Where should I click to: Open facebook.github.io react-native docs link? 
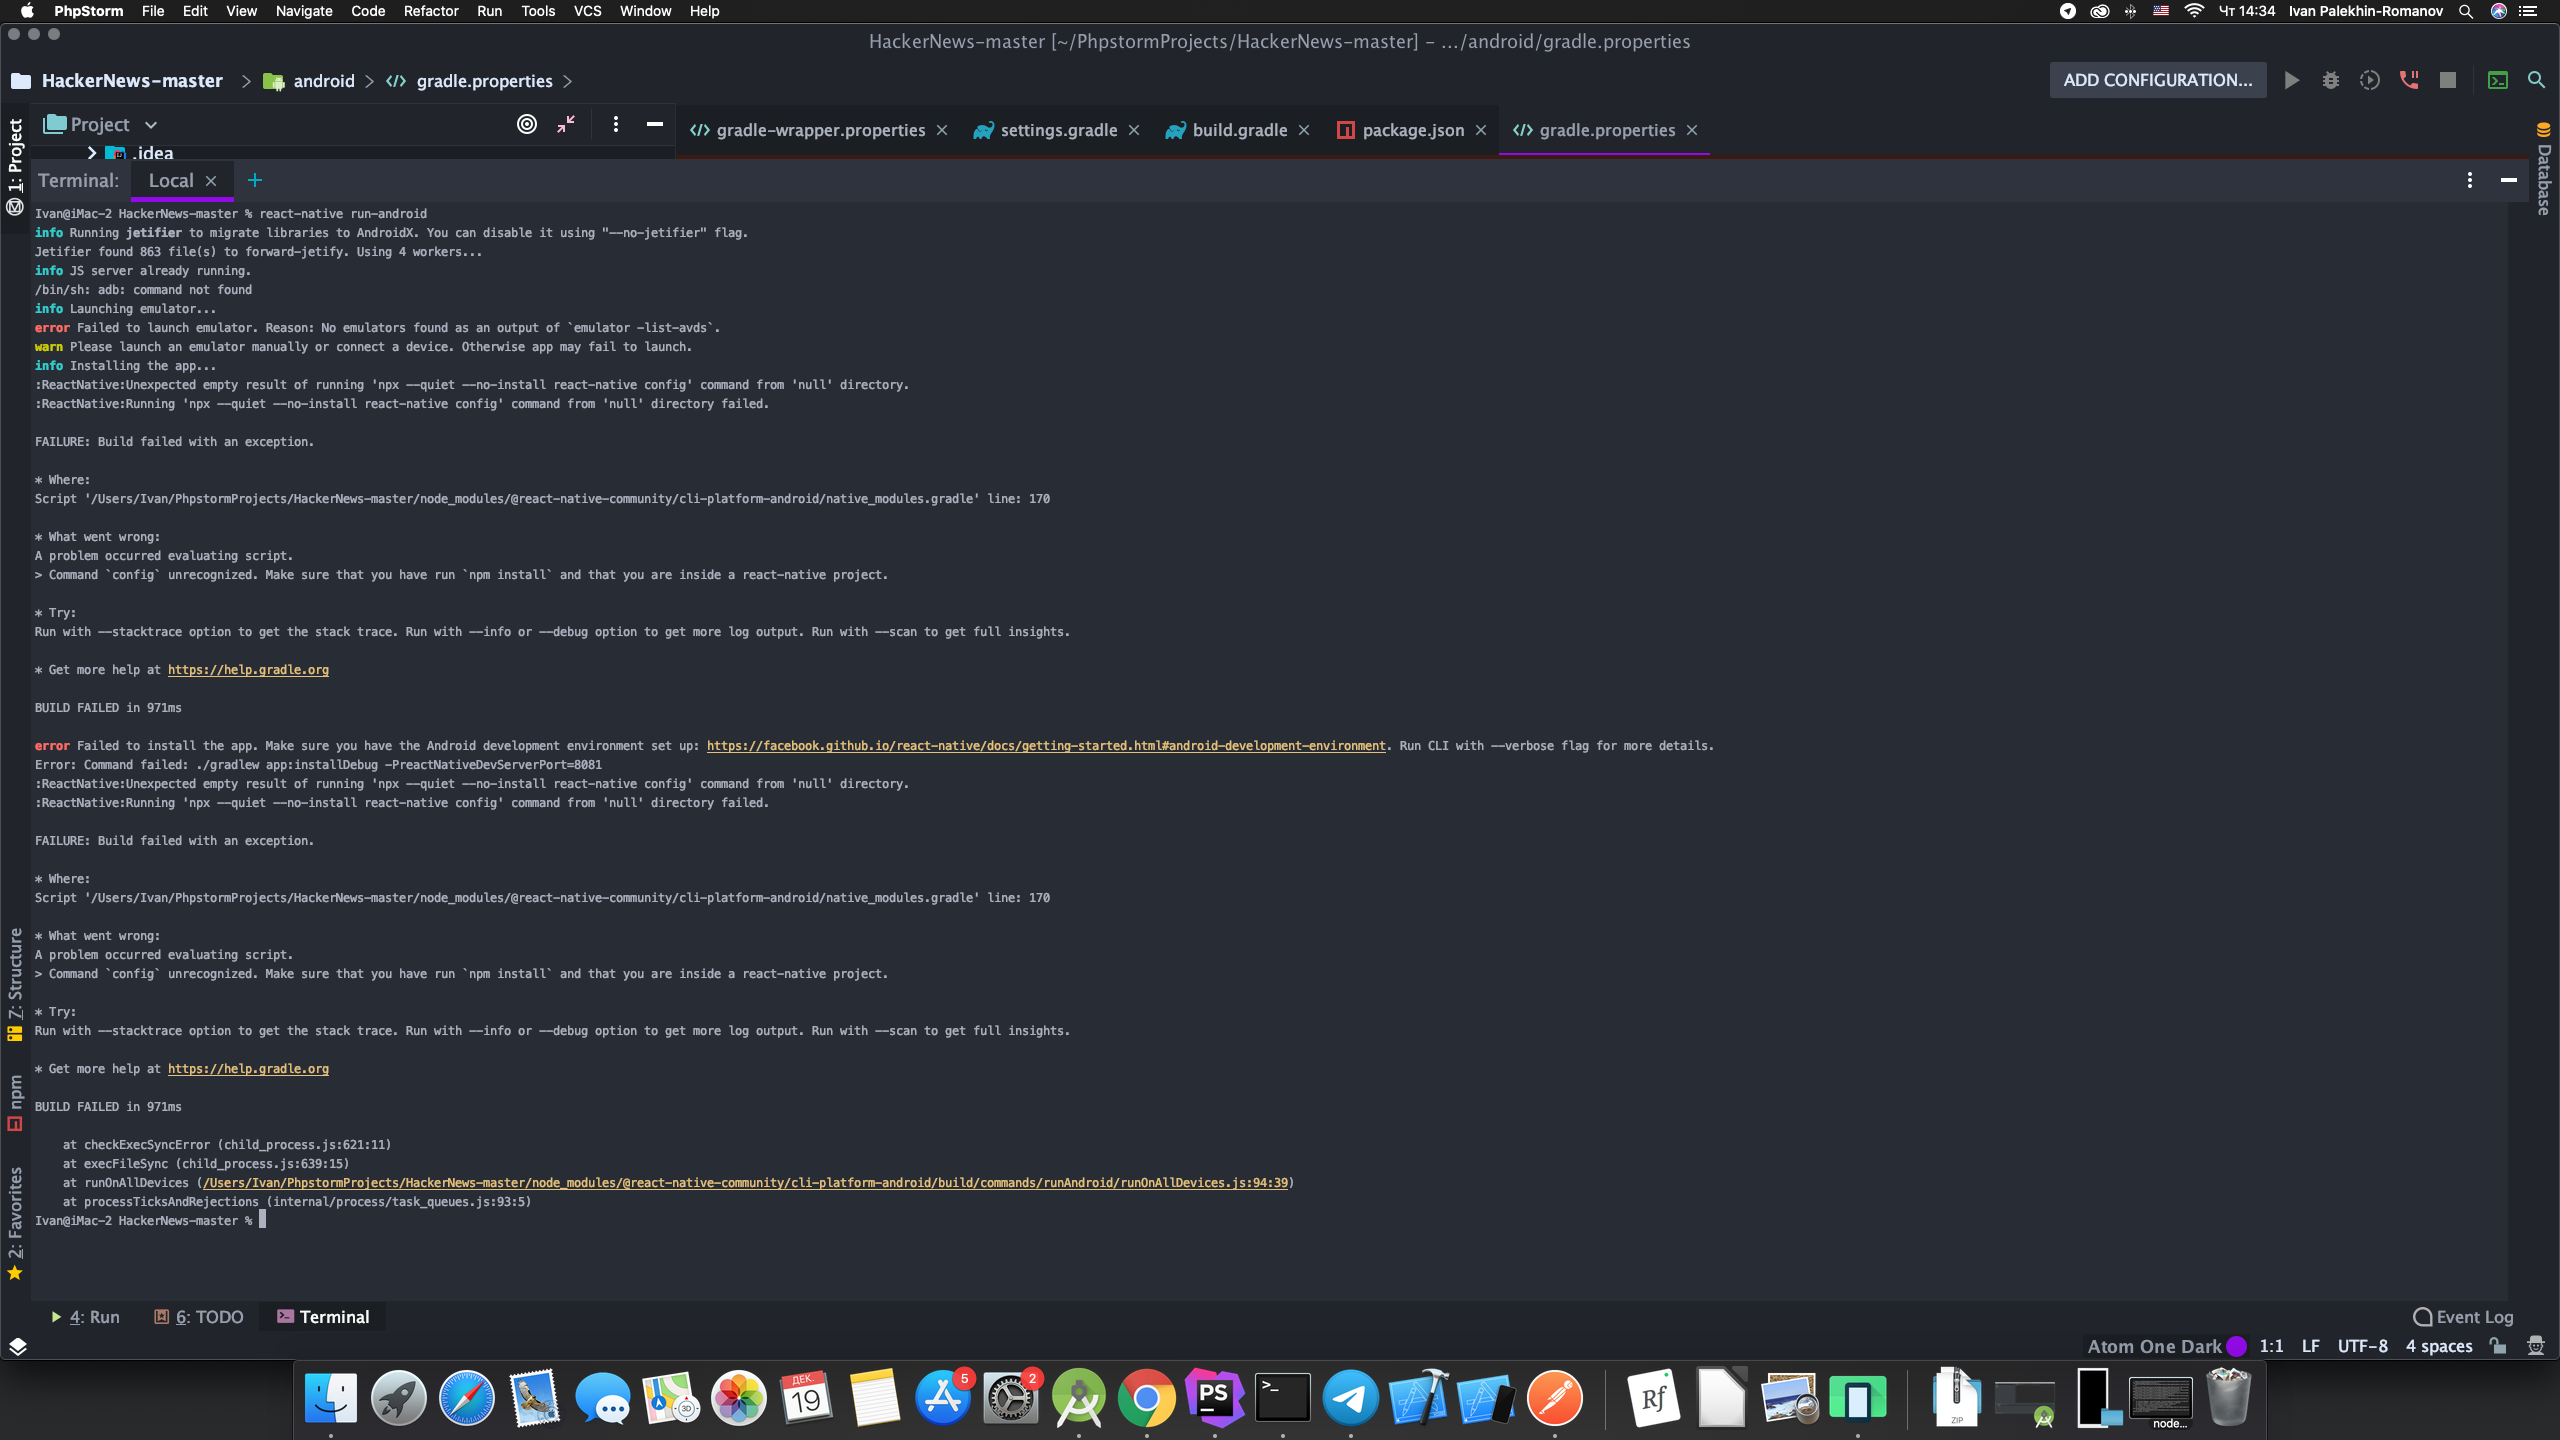tap(1046, 746)
